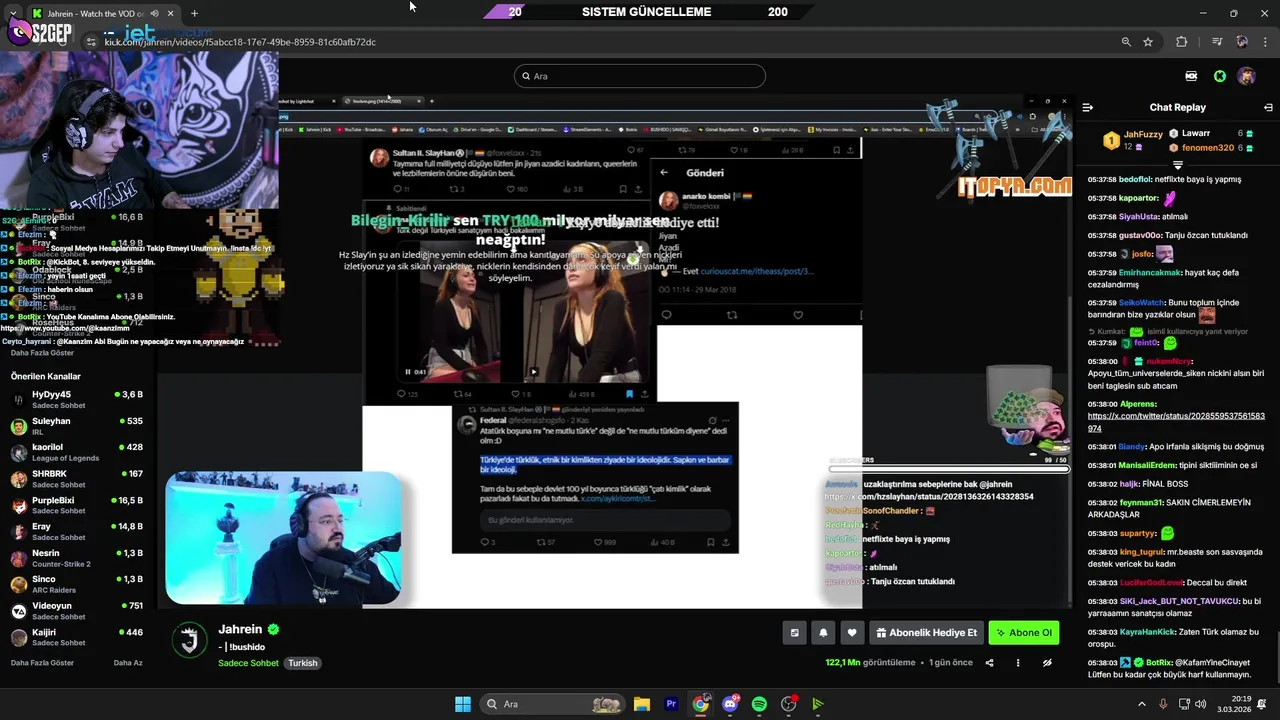Click the microphone icon in system tray

coord(1163,704)
